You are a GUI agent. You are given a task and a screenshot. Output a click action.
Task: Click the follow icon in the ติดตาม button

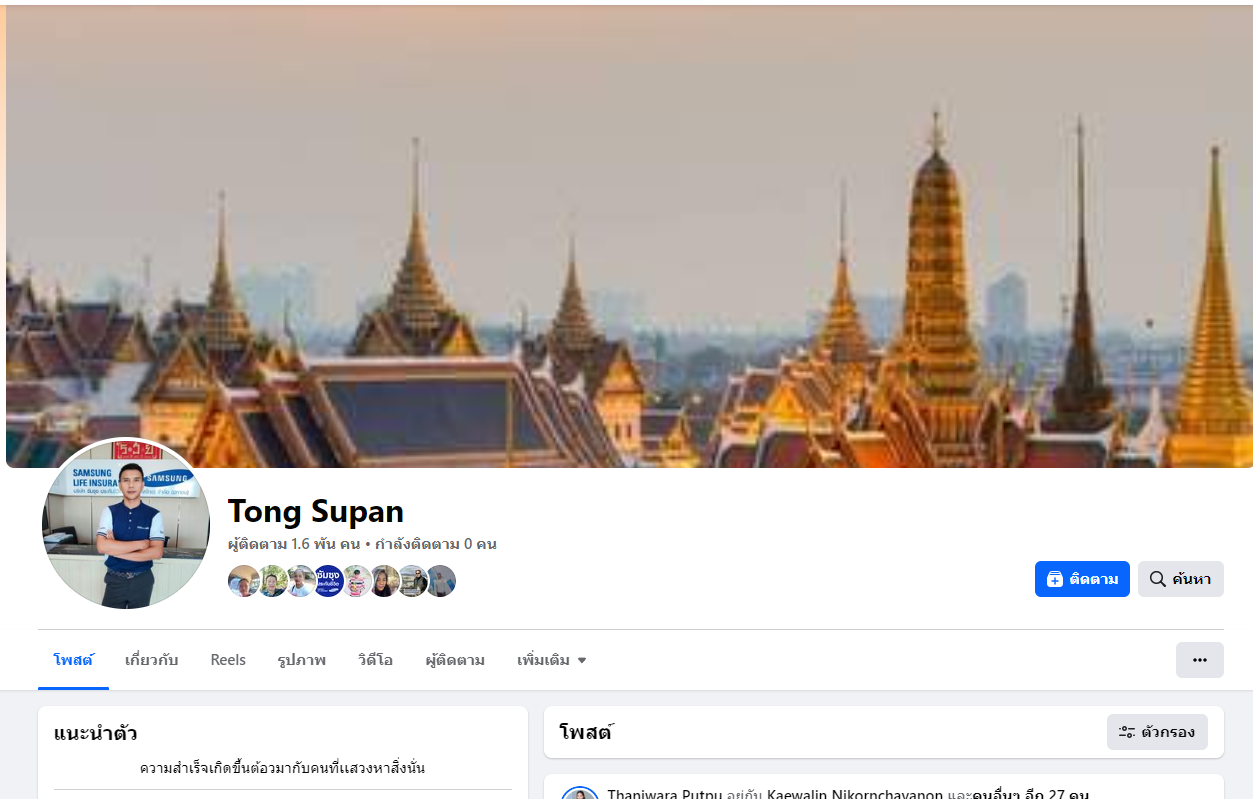[x=1054, y=579]
